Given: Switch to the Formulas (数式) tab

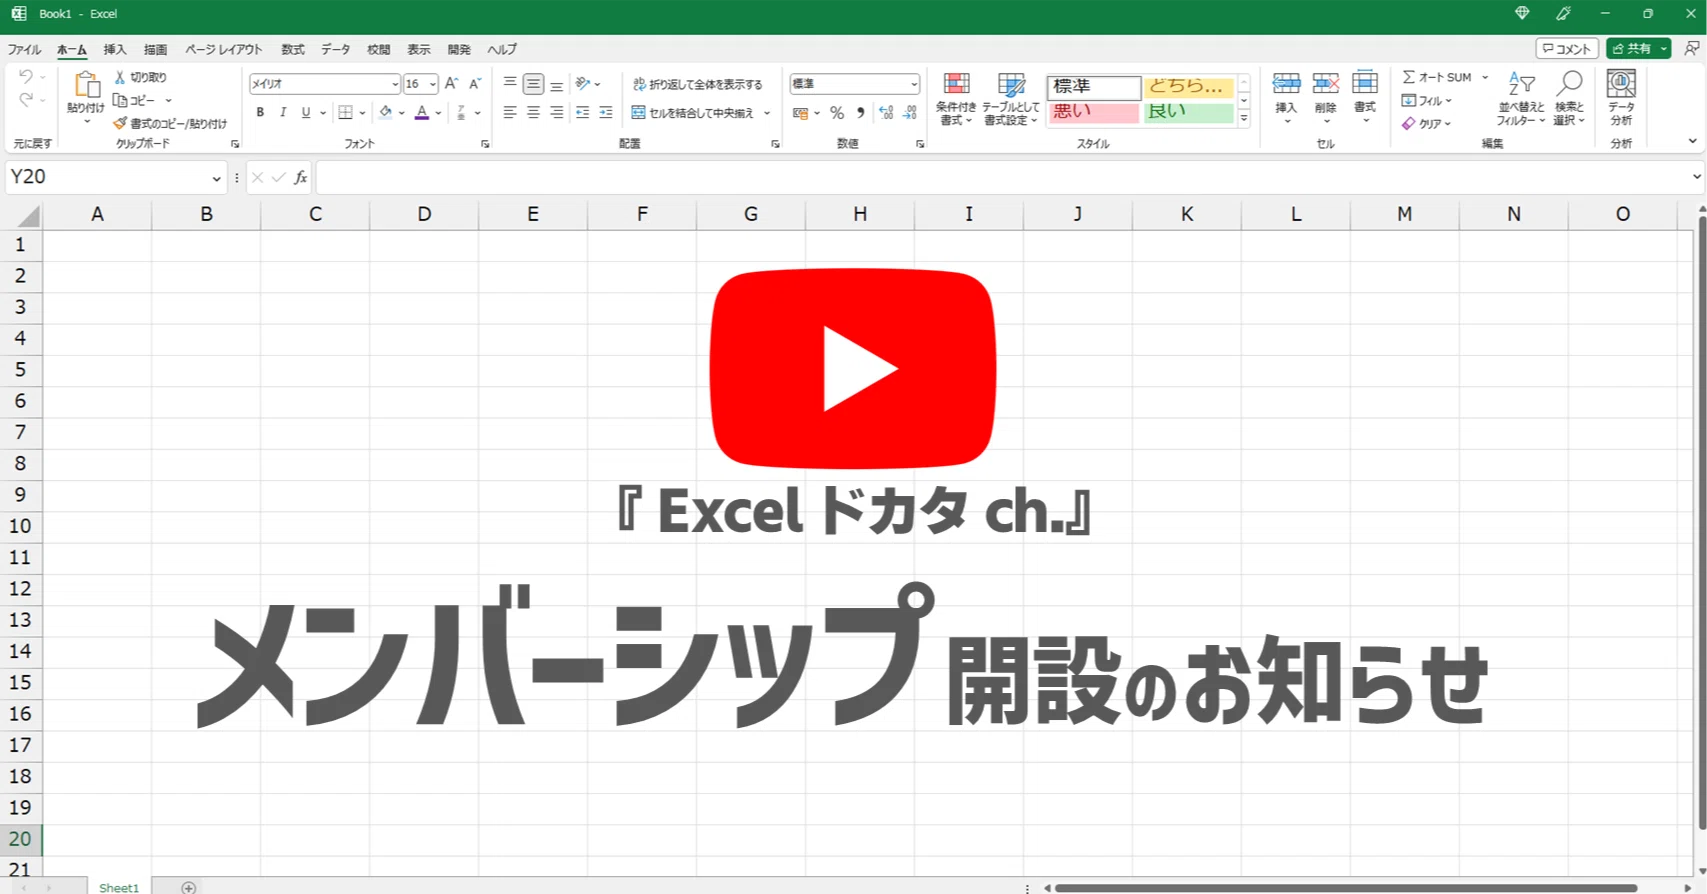Looking at the screenshot, I should point(293,49).
